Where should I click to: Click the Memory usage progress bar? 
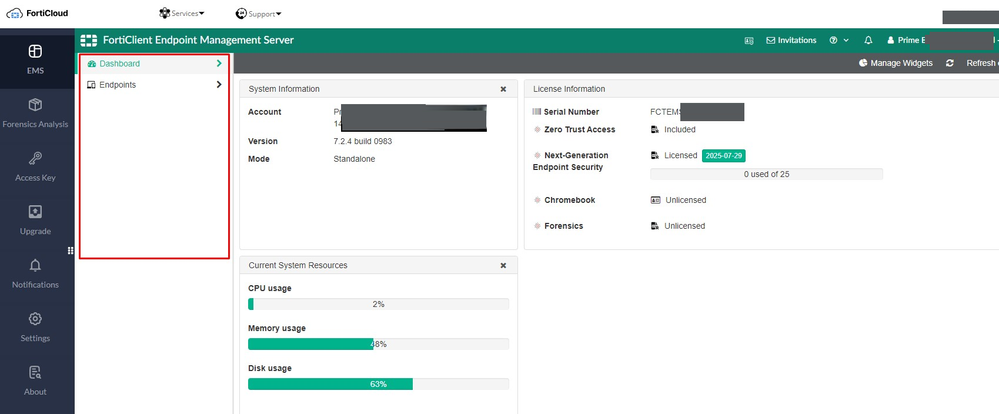coord(378,344)
